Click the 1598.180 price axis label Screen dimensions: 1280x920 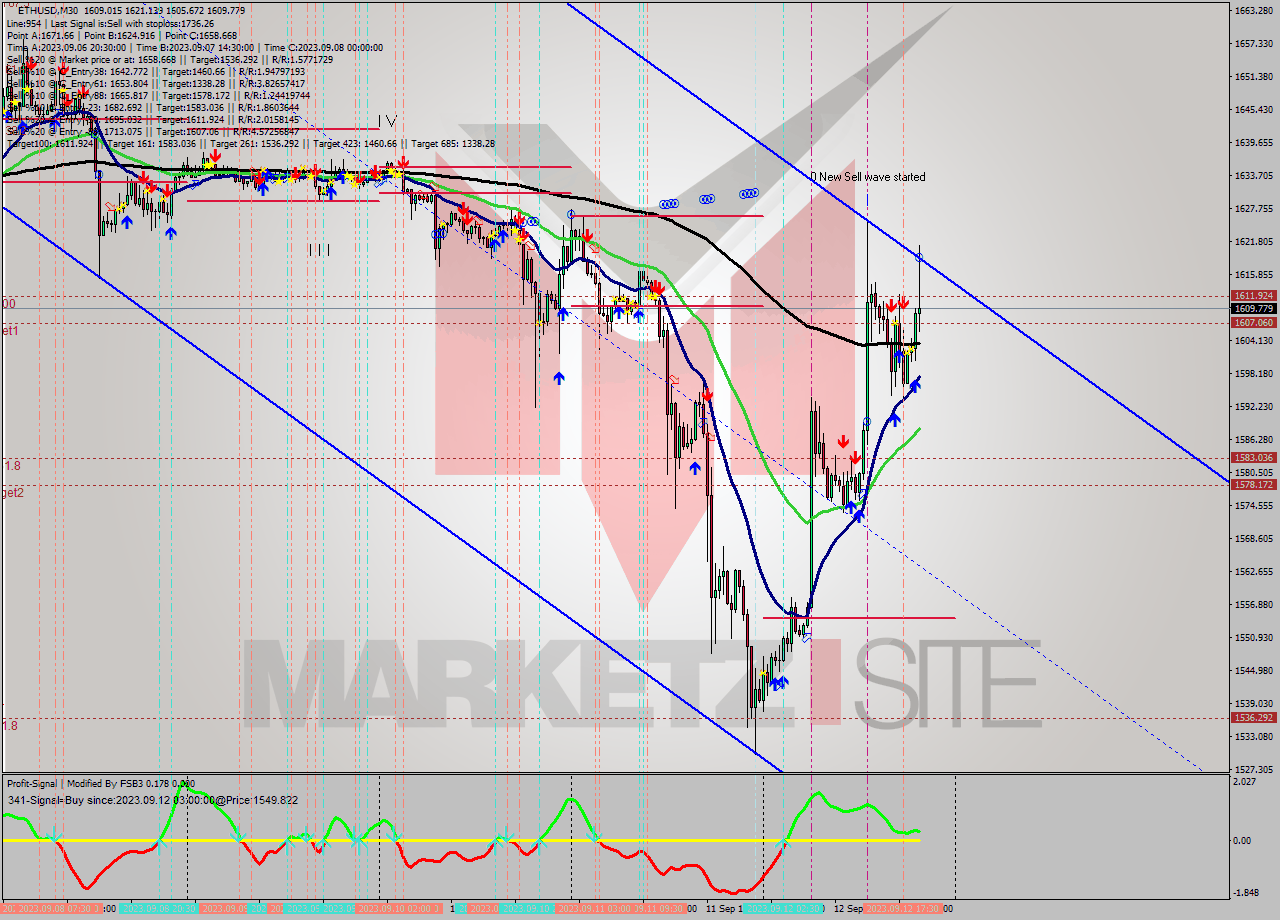[1253, 374]
